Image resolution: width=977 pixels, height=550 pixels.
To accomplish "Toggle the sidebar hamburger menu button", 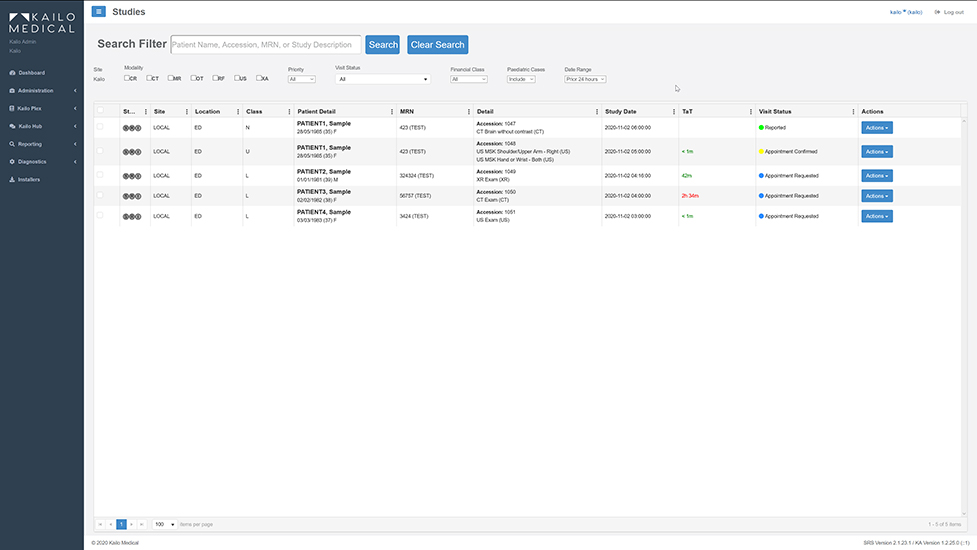I will coord(98,12).
